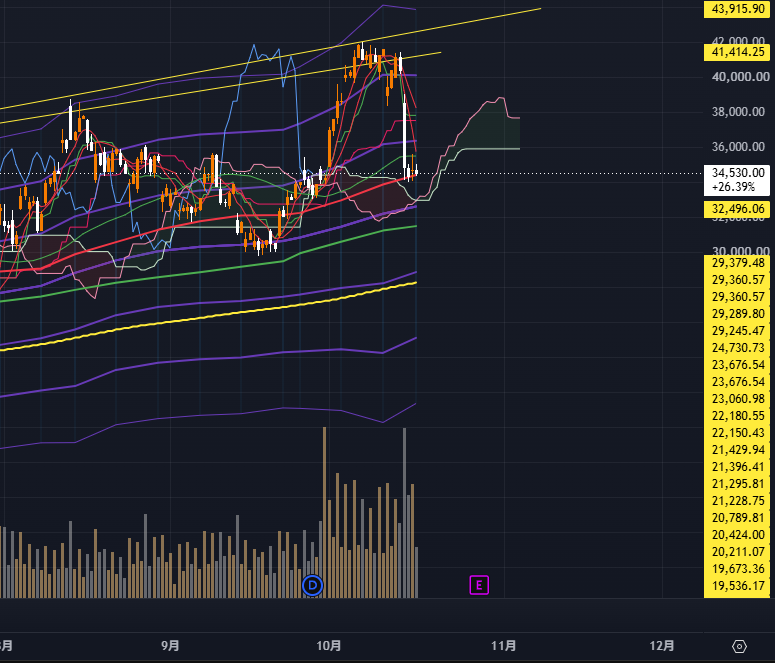Select the 41,414.25 price label
775x663 pixels.
[x=736, y=52]
